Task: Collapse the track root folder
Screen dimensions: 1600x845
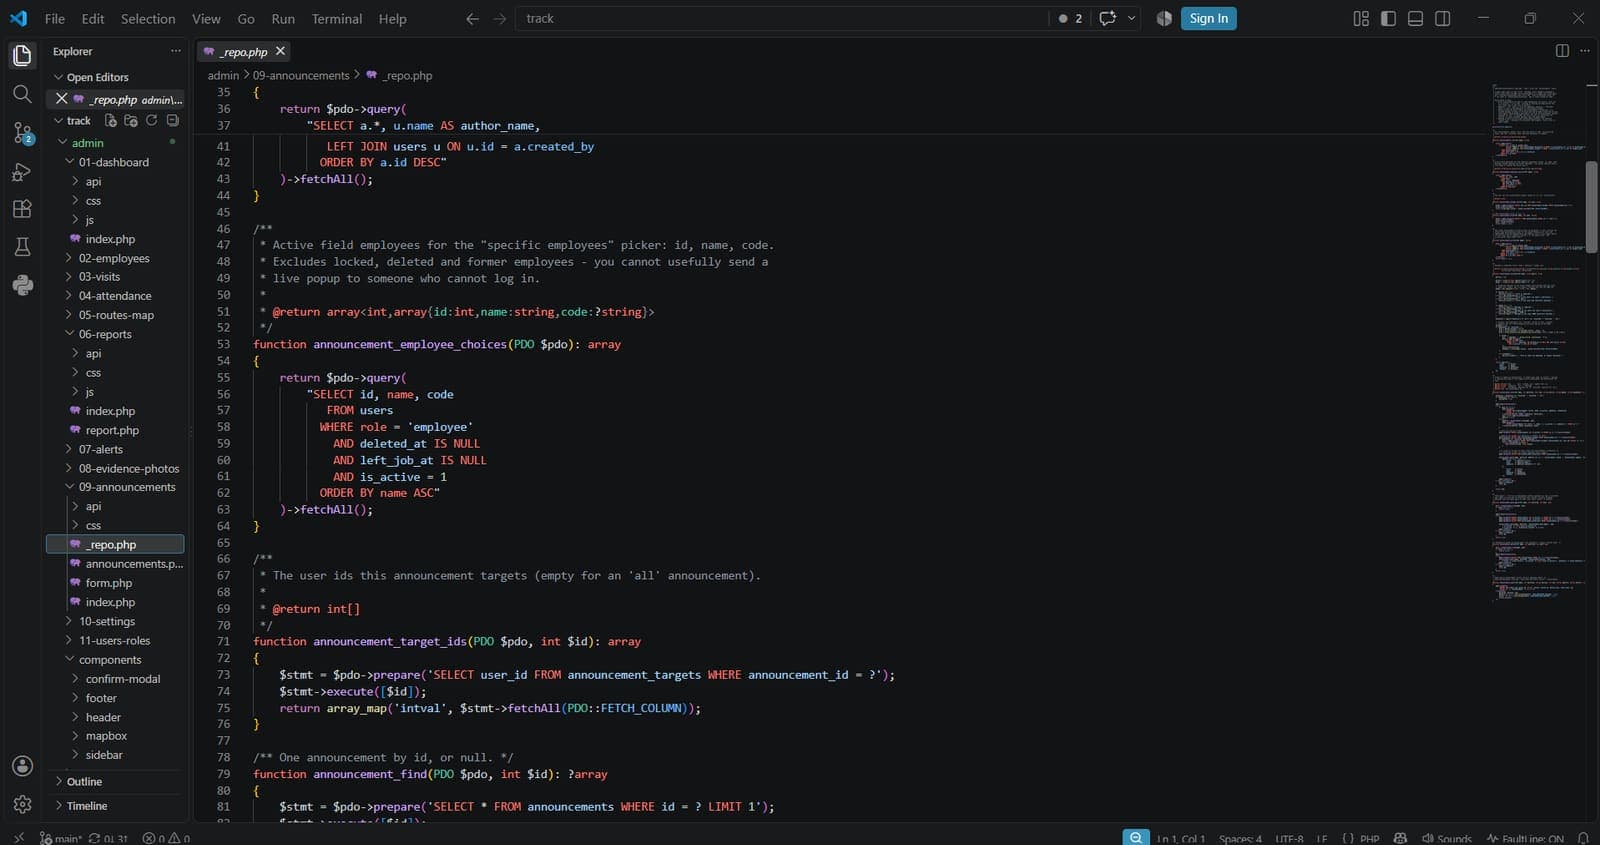Action: [x=79, y=120]
